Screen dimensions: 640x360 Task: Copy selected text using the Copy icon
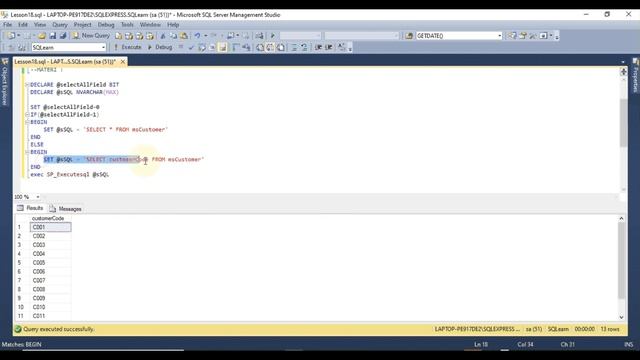[x=173, y=36]
